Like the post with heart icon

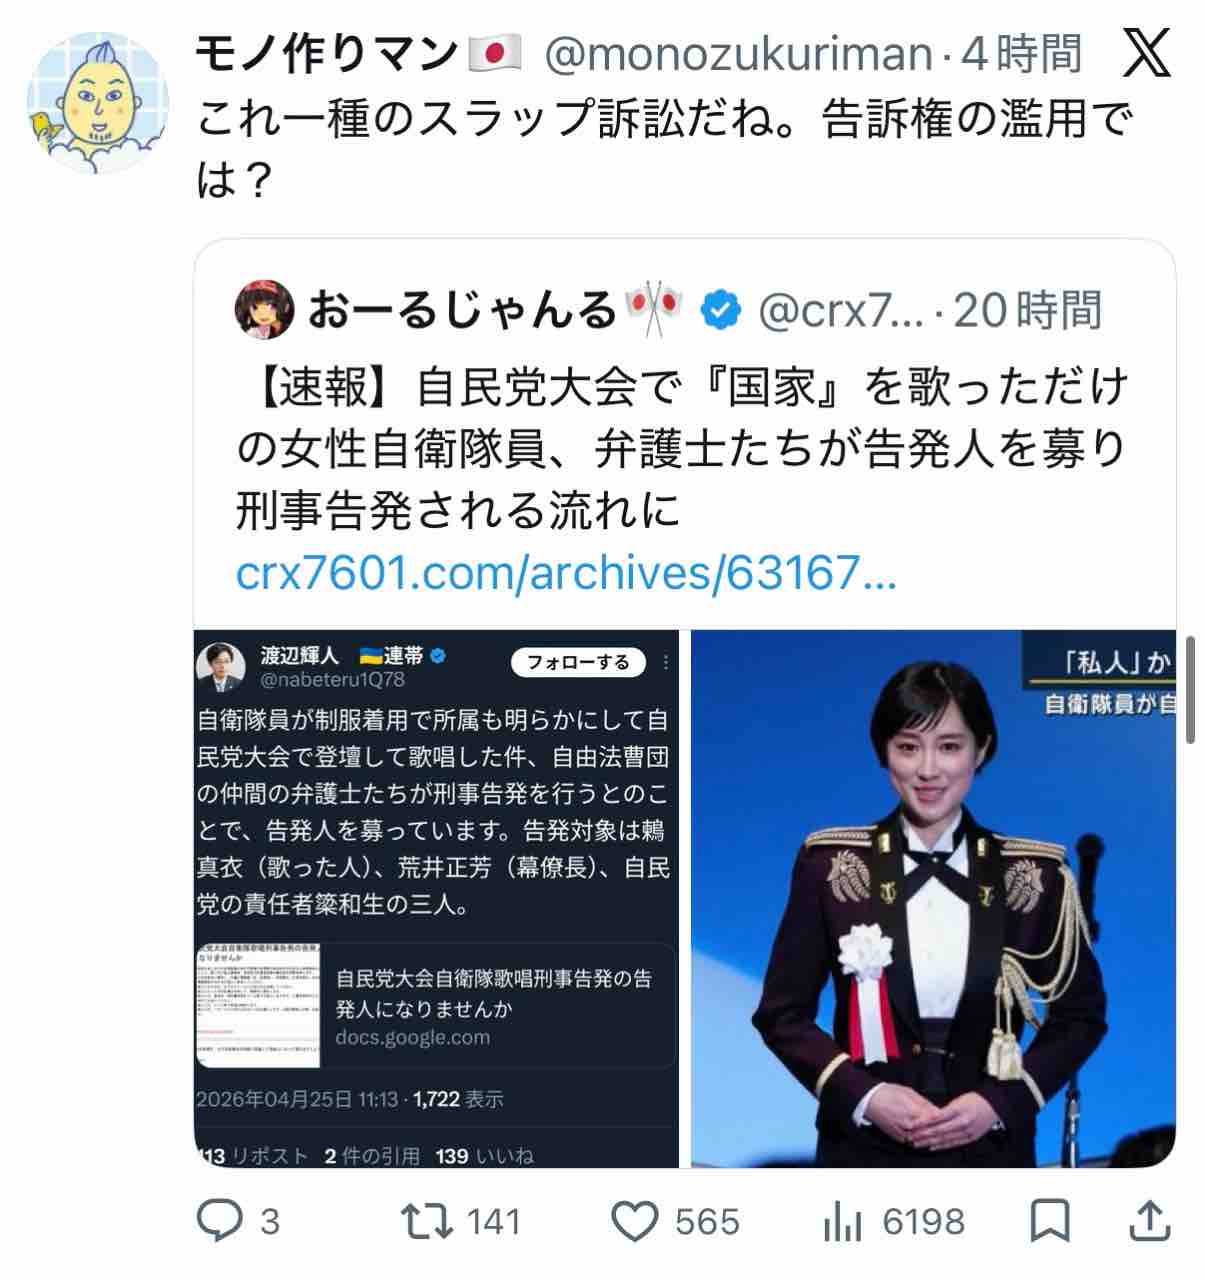click(634, 1221)
